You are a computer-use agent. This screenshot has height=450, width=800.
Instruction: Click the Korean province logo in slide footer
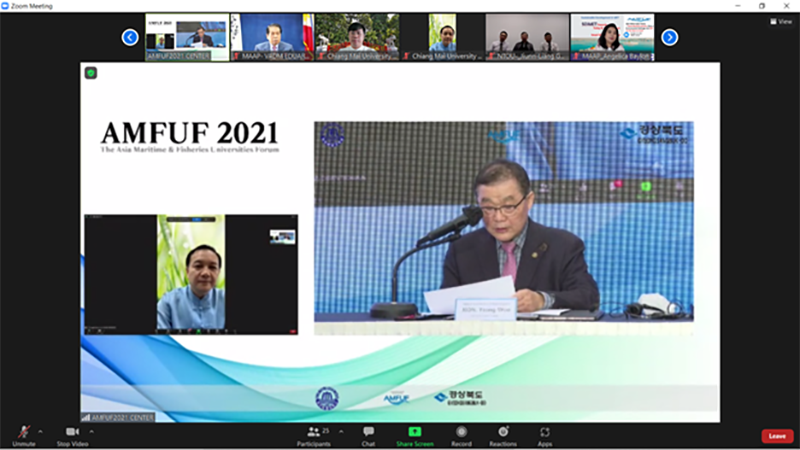460,398
